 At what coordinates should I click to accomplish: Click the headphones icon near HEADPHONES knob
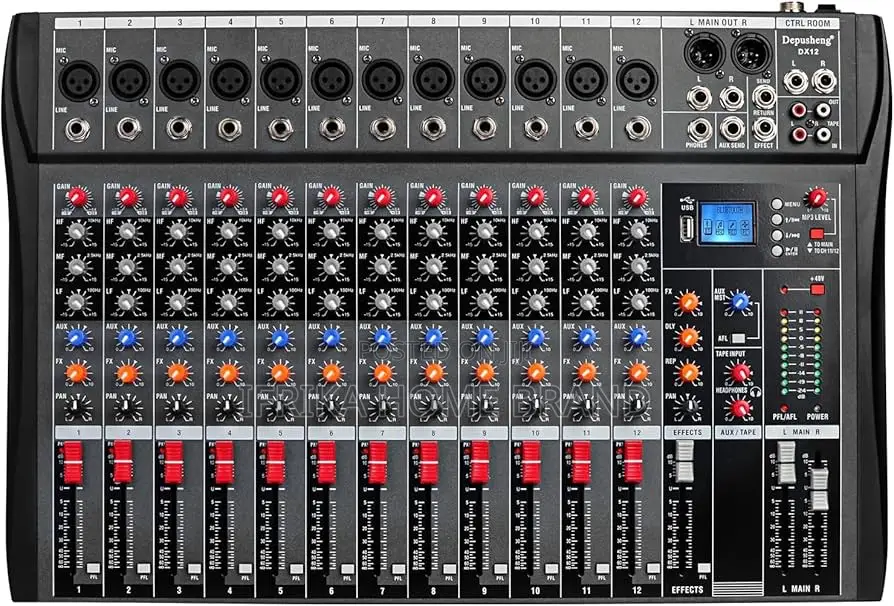coord(756,392)
